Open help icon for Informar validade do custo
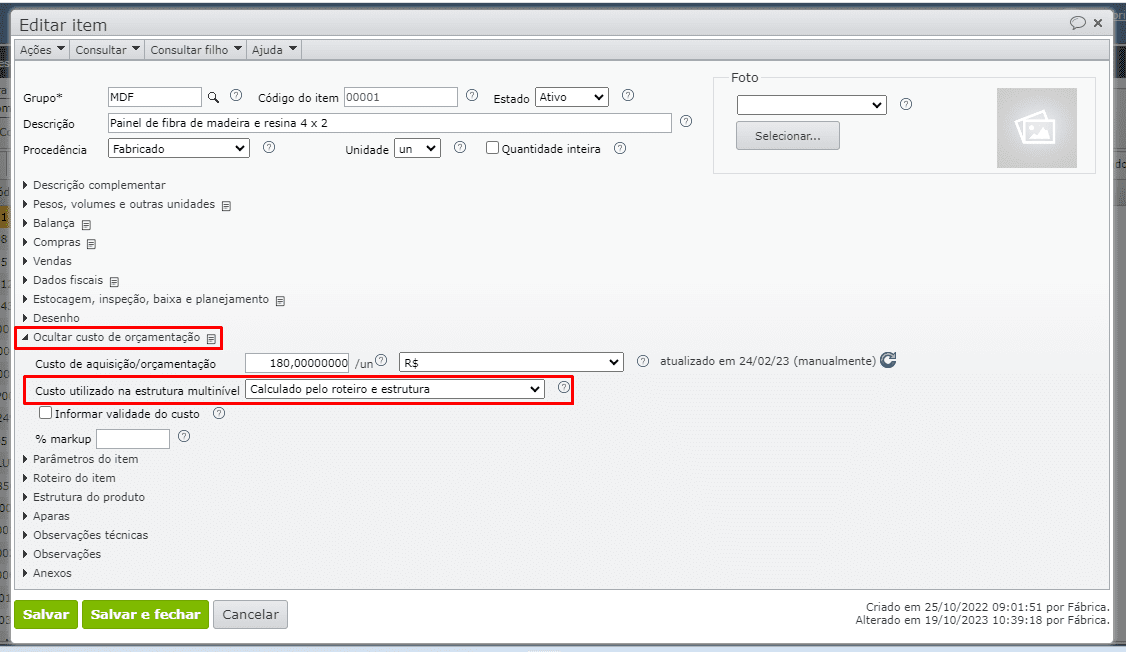The width and height of the screenshot is (1126, 652). pos(219,413)
